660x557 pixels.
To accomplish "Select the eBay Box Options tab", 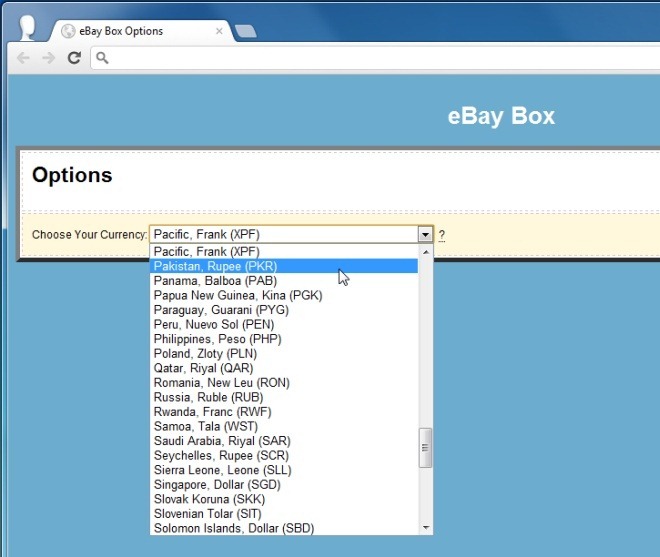I will click(x=142, y=31).
